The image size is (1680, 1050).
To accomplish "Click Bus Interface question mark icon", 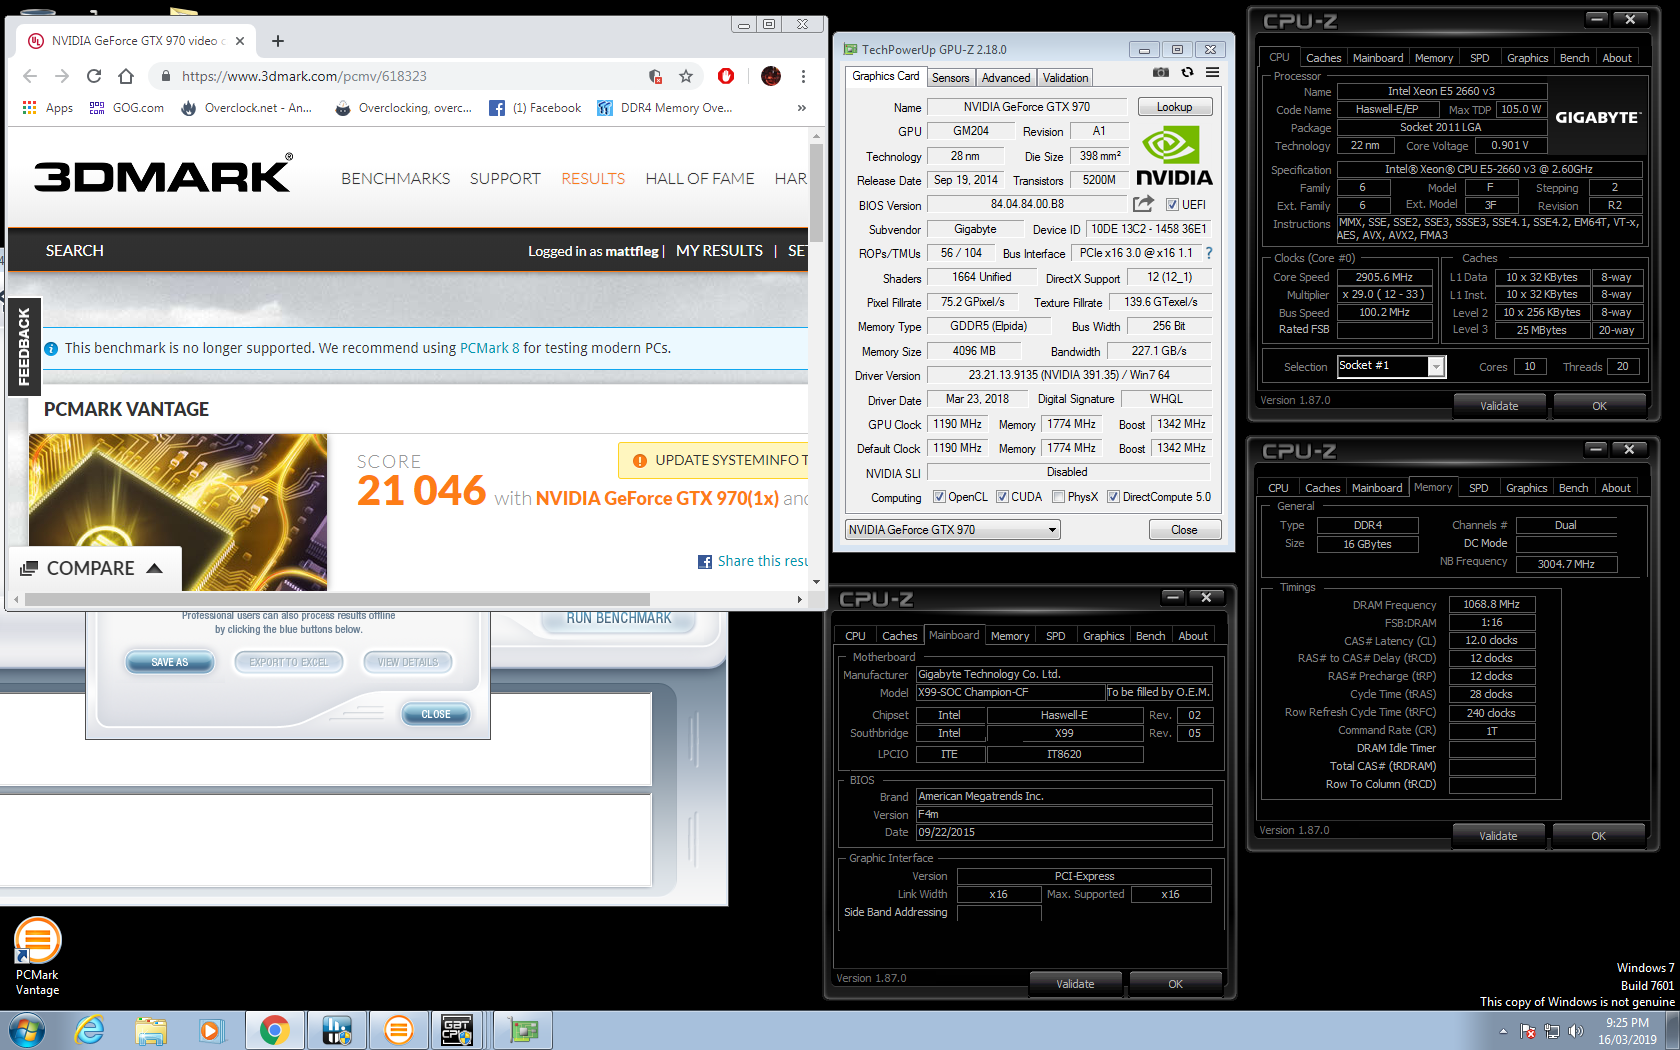I will 1209,253.
